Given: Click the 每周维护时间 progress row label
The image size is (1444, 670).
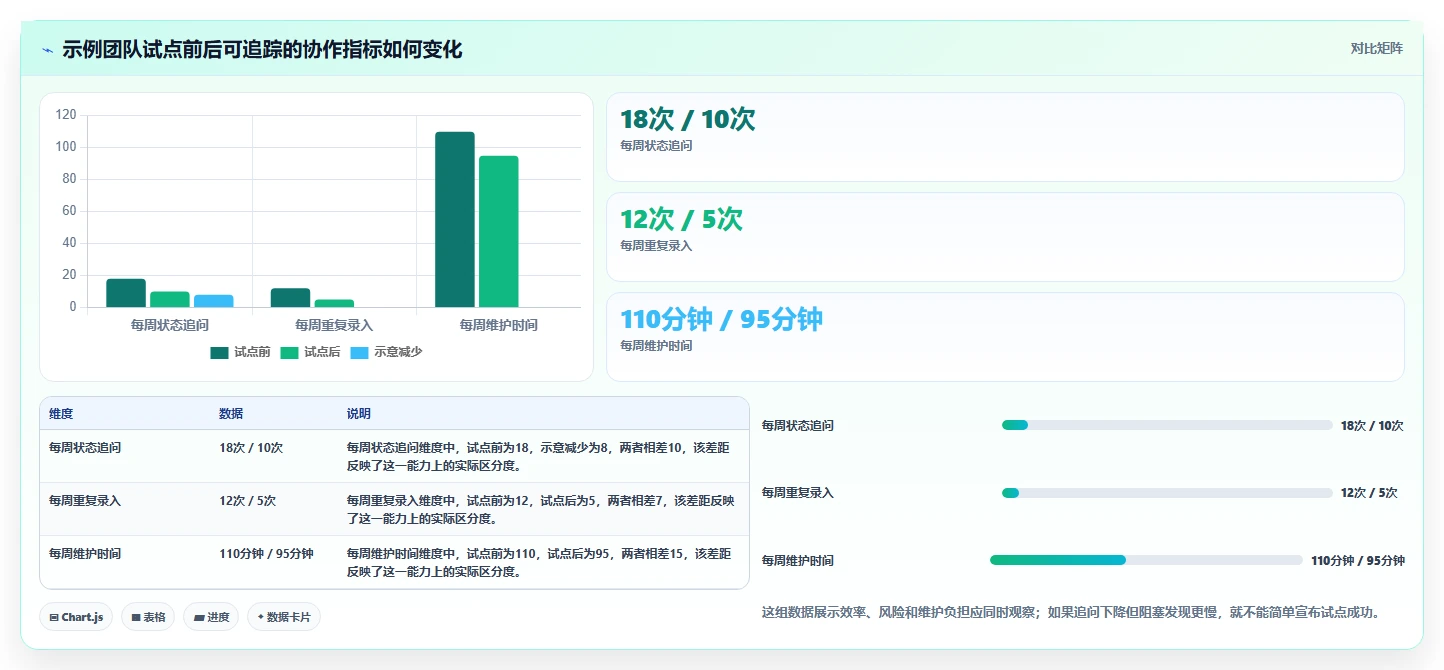Looking at the screenshot, I should click(798, 561).
